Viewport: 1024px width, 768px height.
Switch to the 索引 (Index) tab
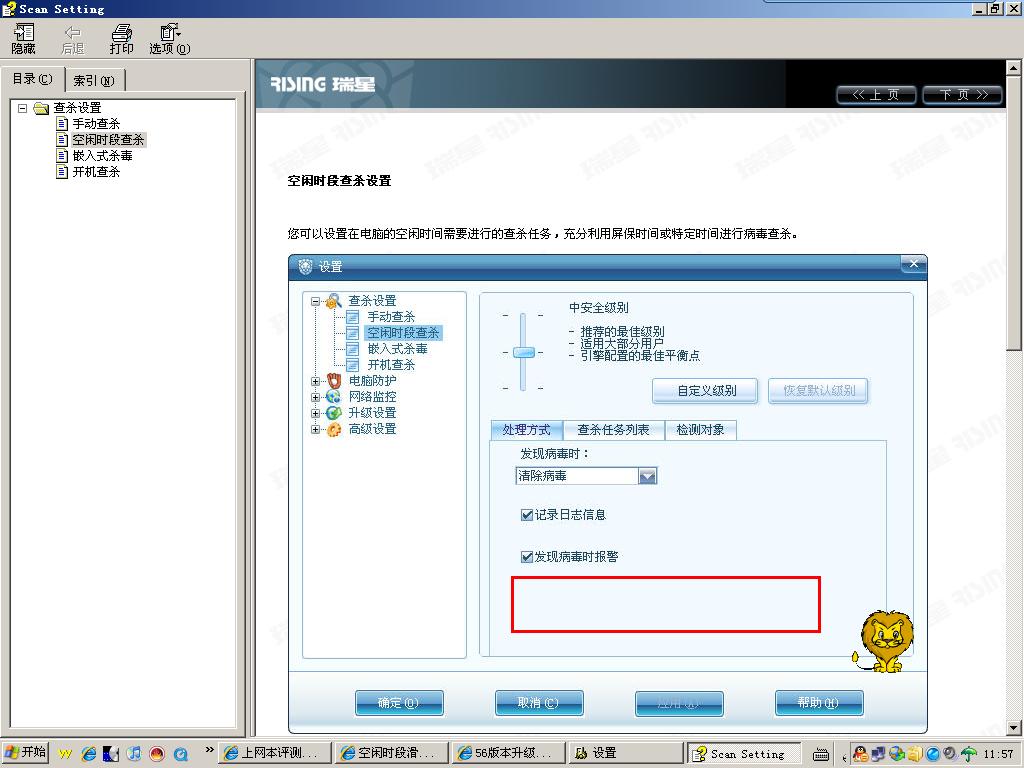coord(93,80)
